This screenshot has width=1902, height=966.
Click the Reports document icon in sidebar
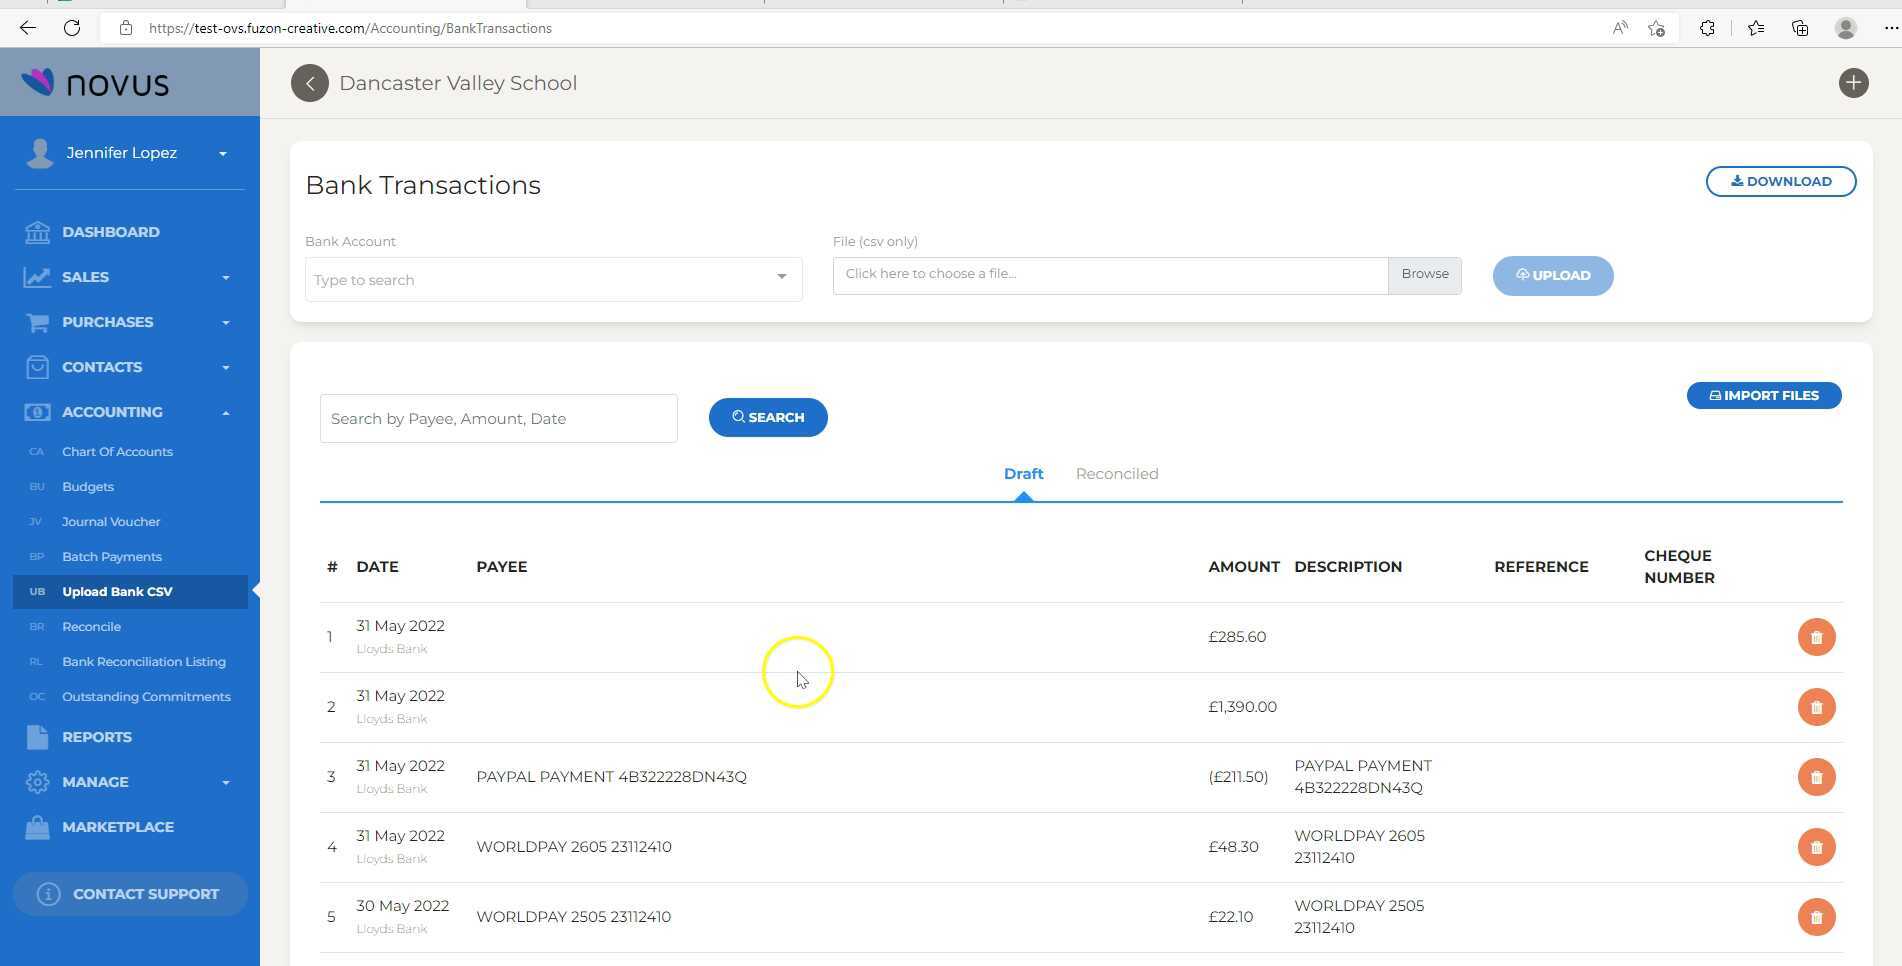click(x=38, y=737)
